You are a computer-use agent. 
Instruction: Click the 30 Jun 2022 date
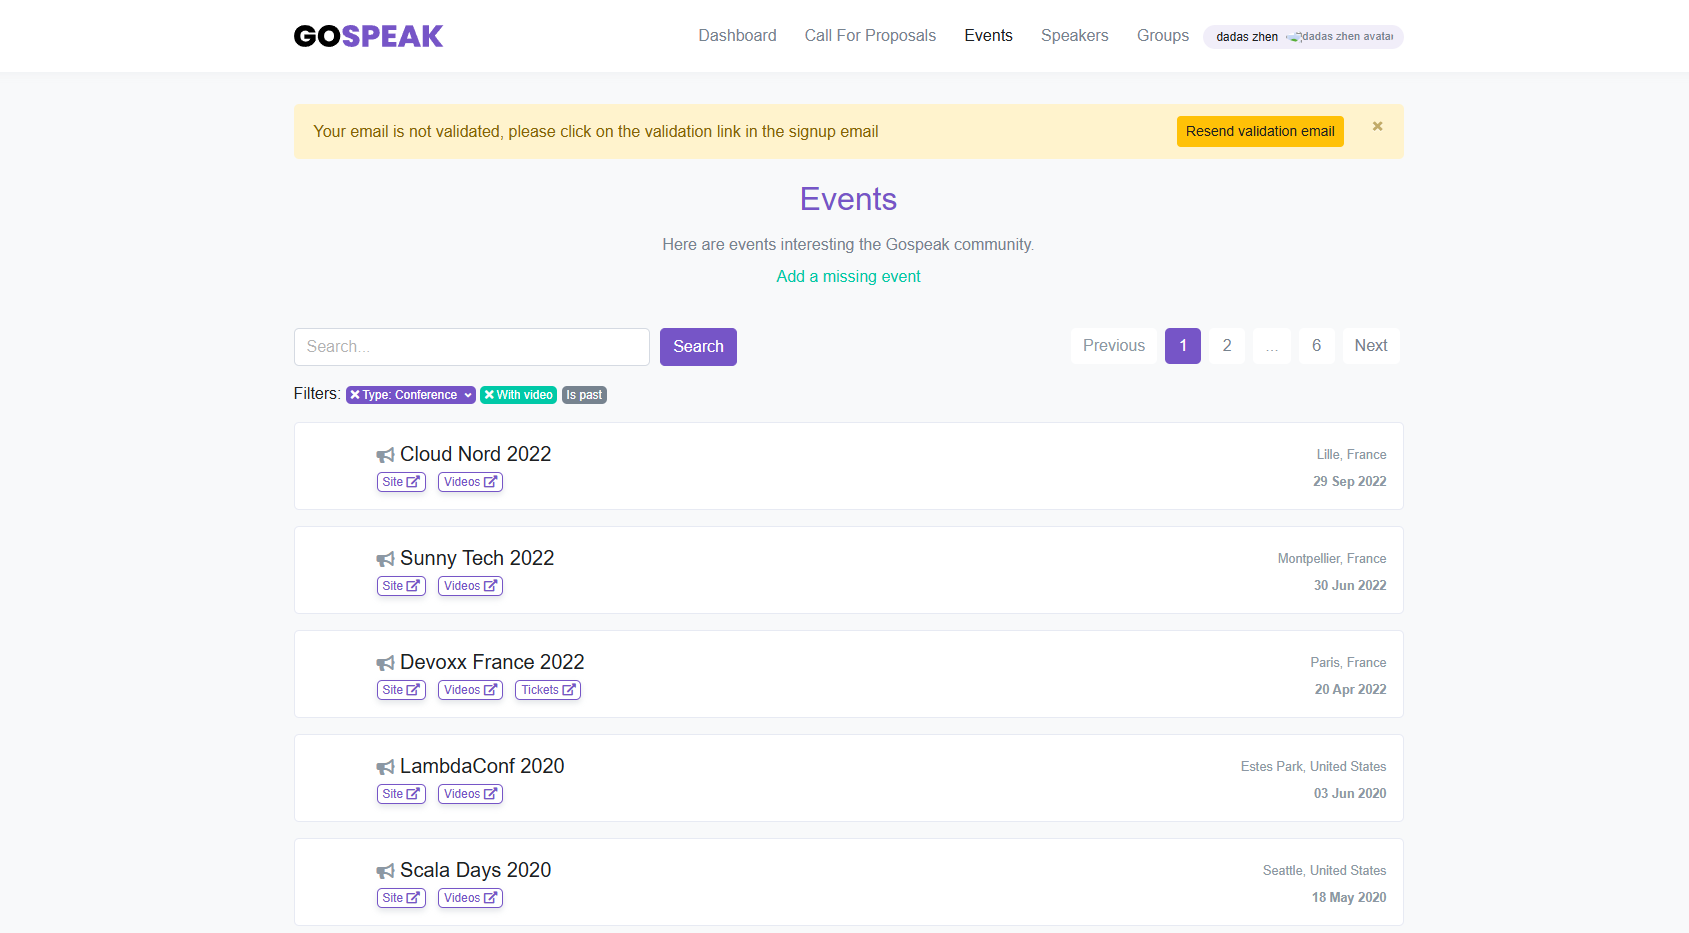pyautogui.click(x=1350, y=586)
